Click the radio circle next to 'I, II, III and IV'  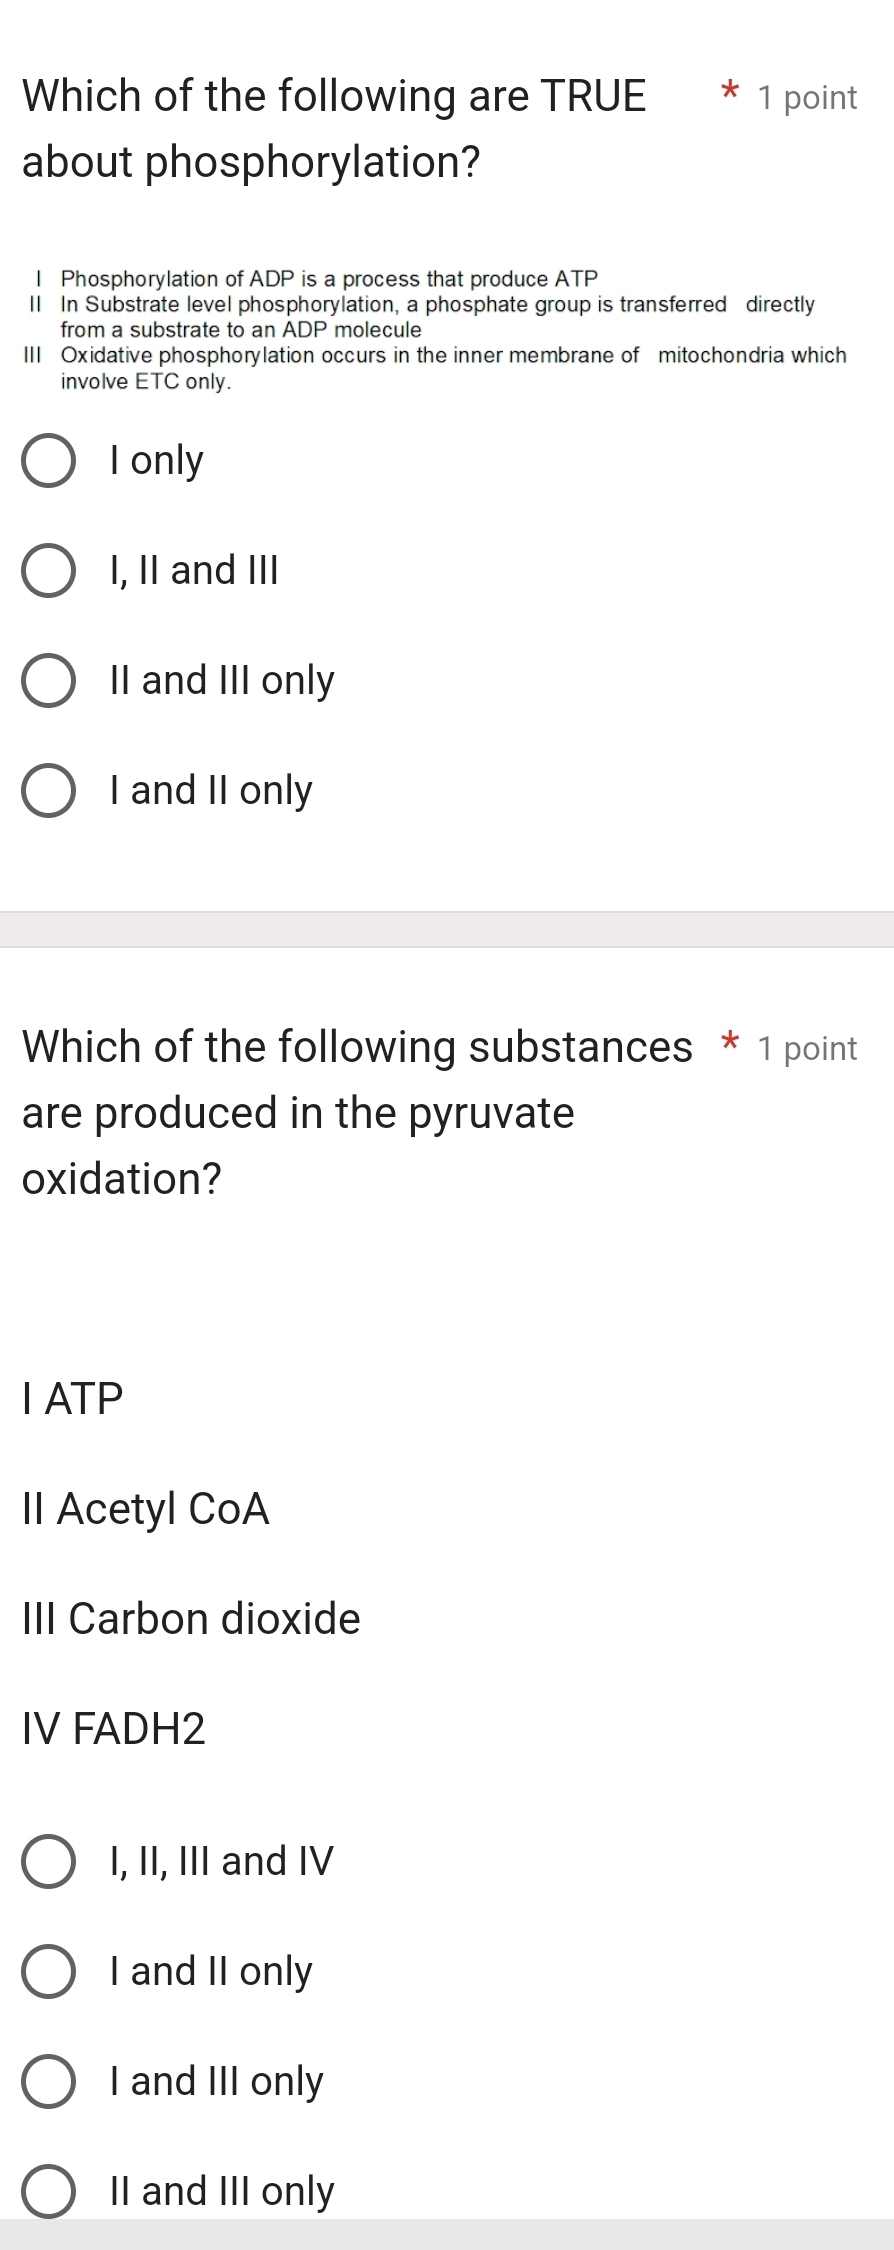[49, 1860]
